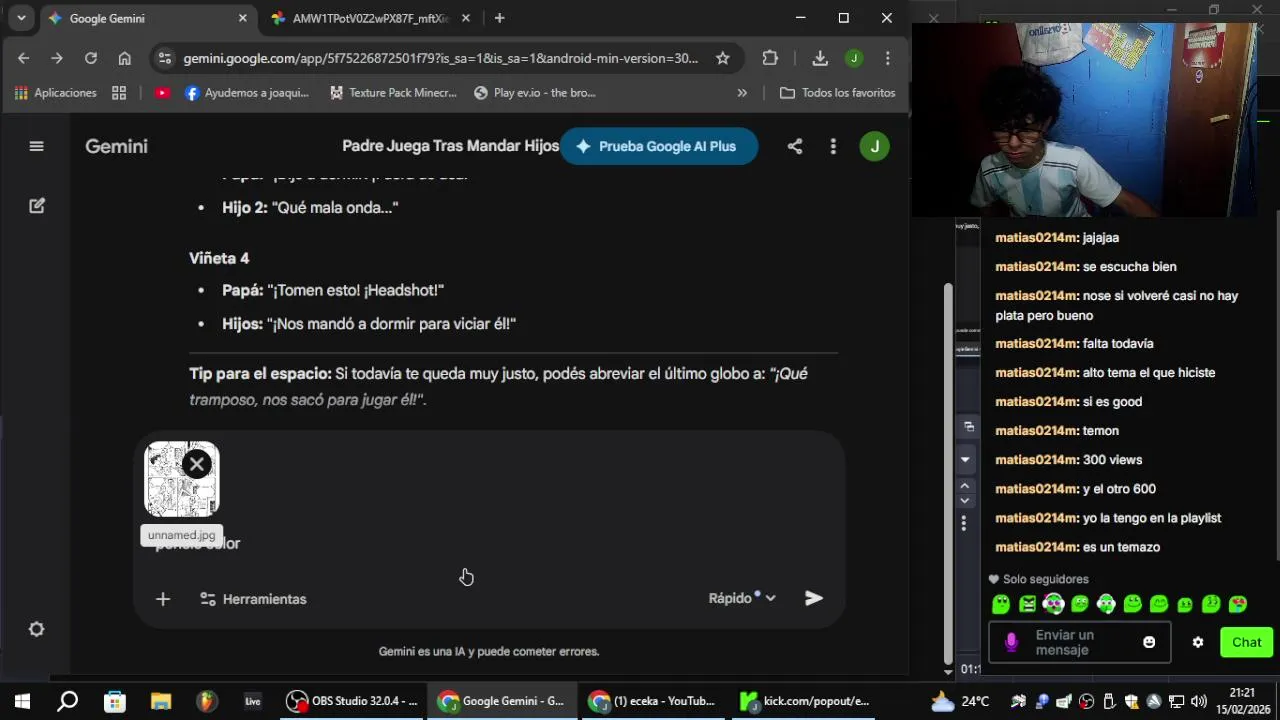Image resolution: width=1280 pixels, height=720 pixels.
Task: Open Gemini settings gear in sidebar
Action: [37, 629]
